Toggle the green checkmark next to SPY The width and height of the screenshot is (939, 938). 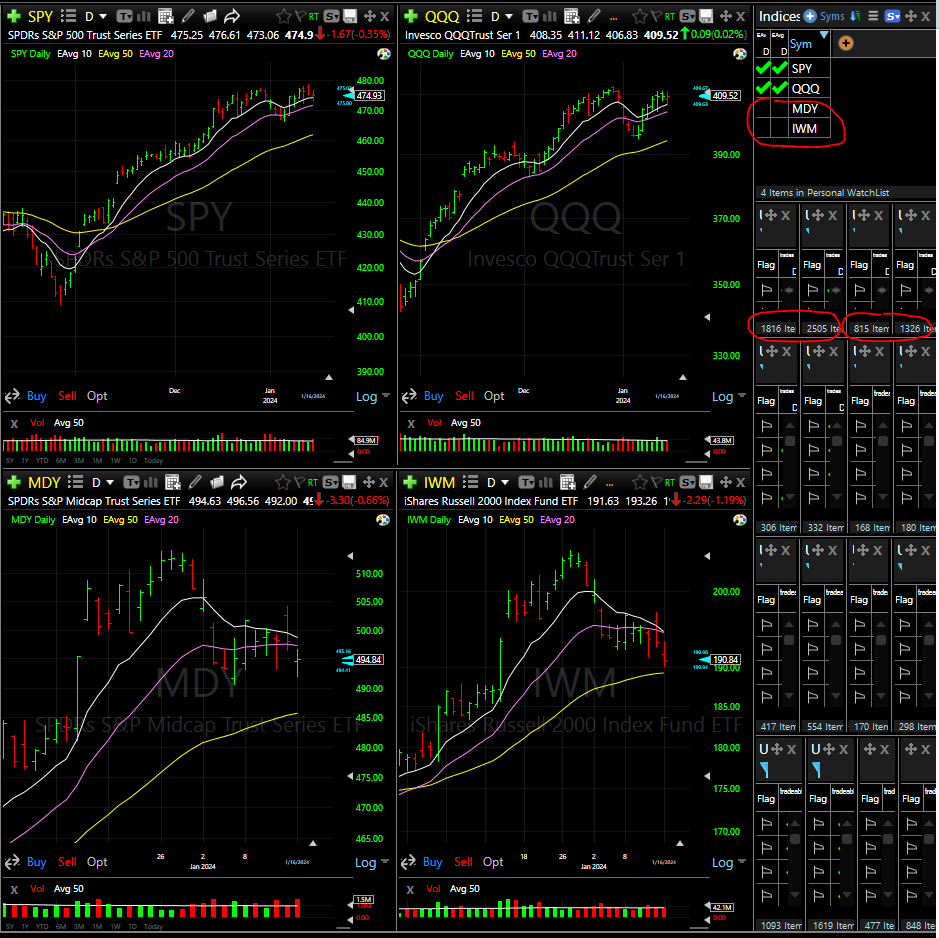tap(762, 68)
